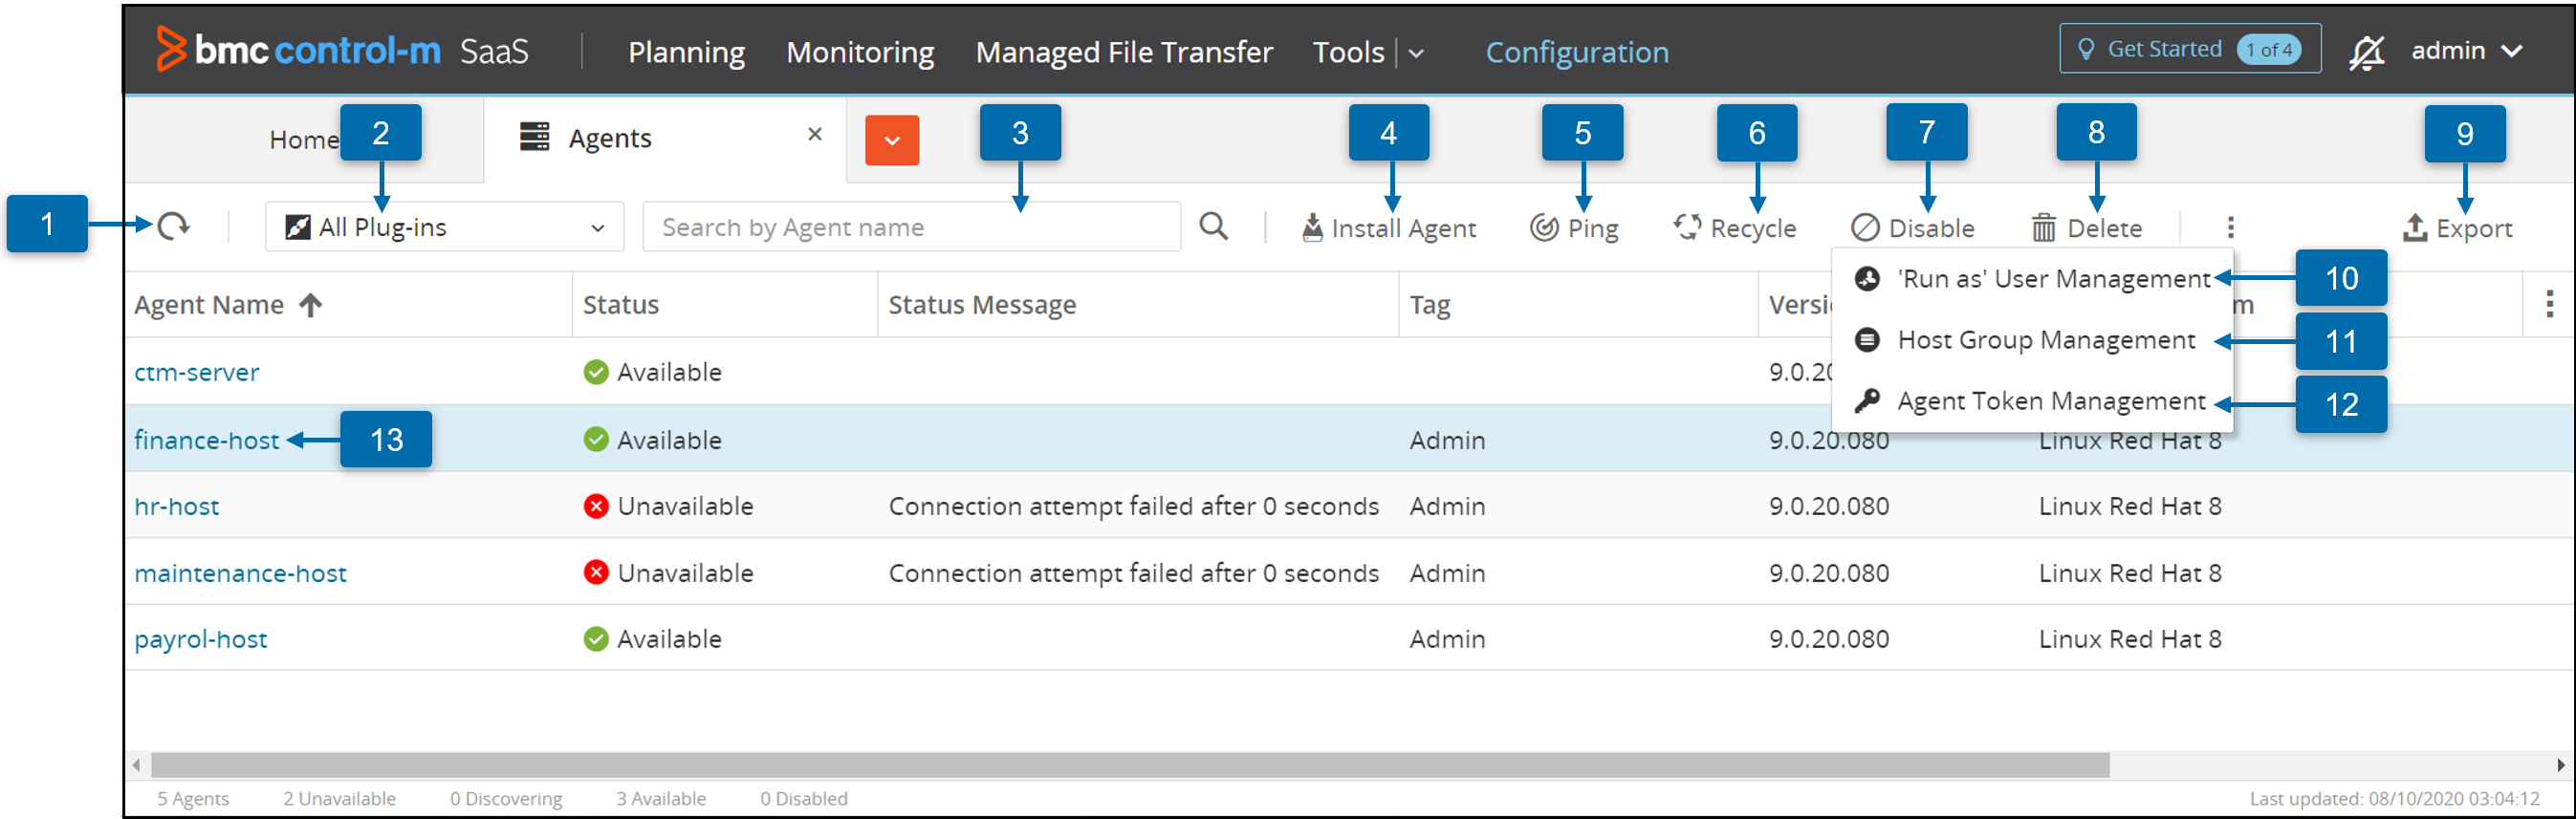This screenshot has height=819, width=2576.
Task: Open Agent Token Management
Action: [x=2050, y=401]
